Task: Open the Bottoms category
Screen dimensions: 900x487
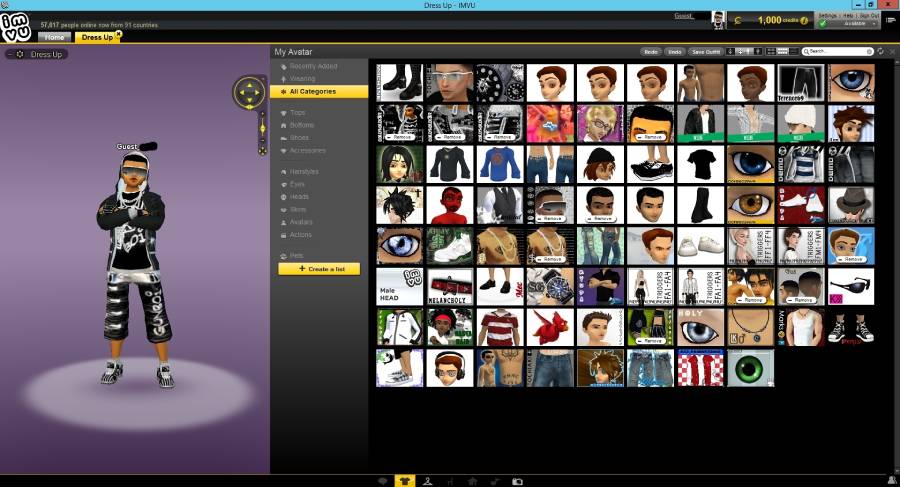Action: tap(301, 125)
